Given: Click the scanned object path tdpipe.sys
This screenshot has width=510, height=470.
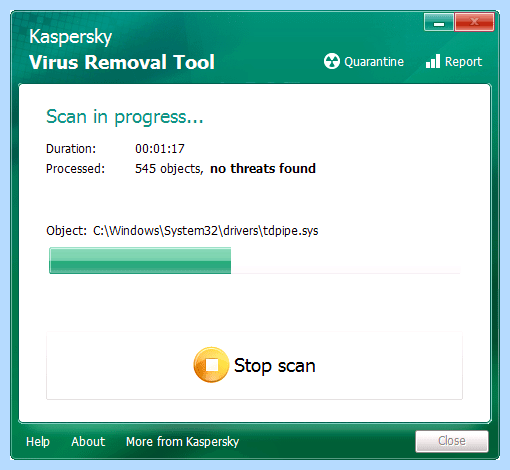Looking at the screenshot, I should [x=205, y=231].
